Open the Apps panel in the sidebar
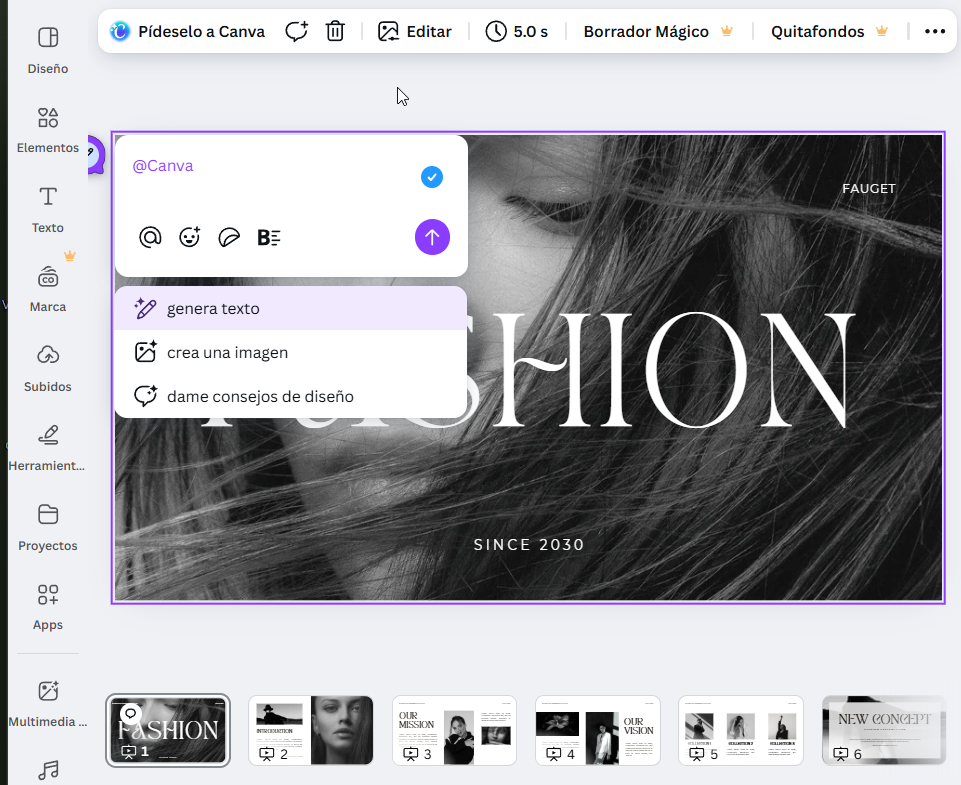961x785 pixels. click(47, 607)
